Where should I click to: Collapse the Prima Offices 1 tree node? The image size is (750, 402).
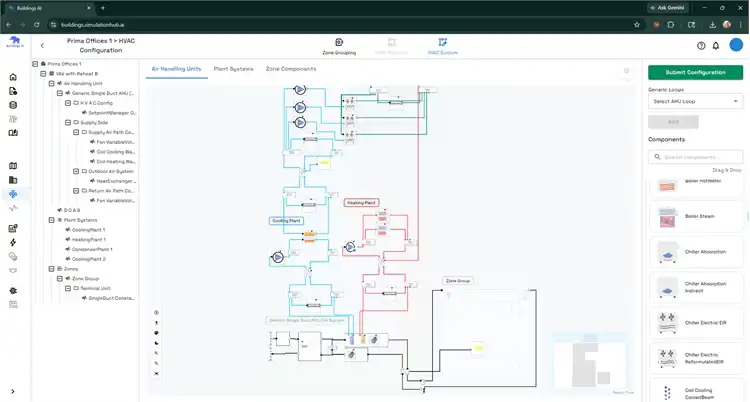(x=35, y=64)
